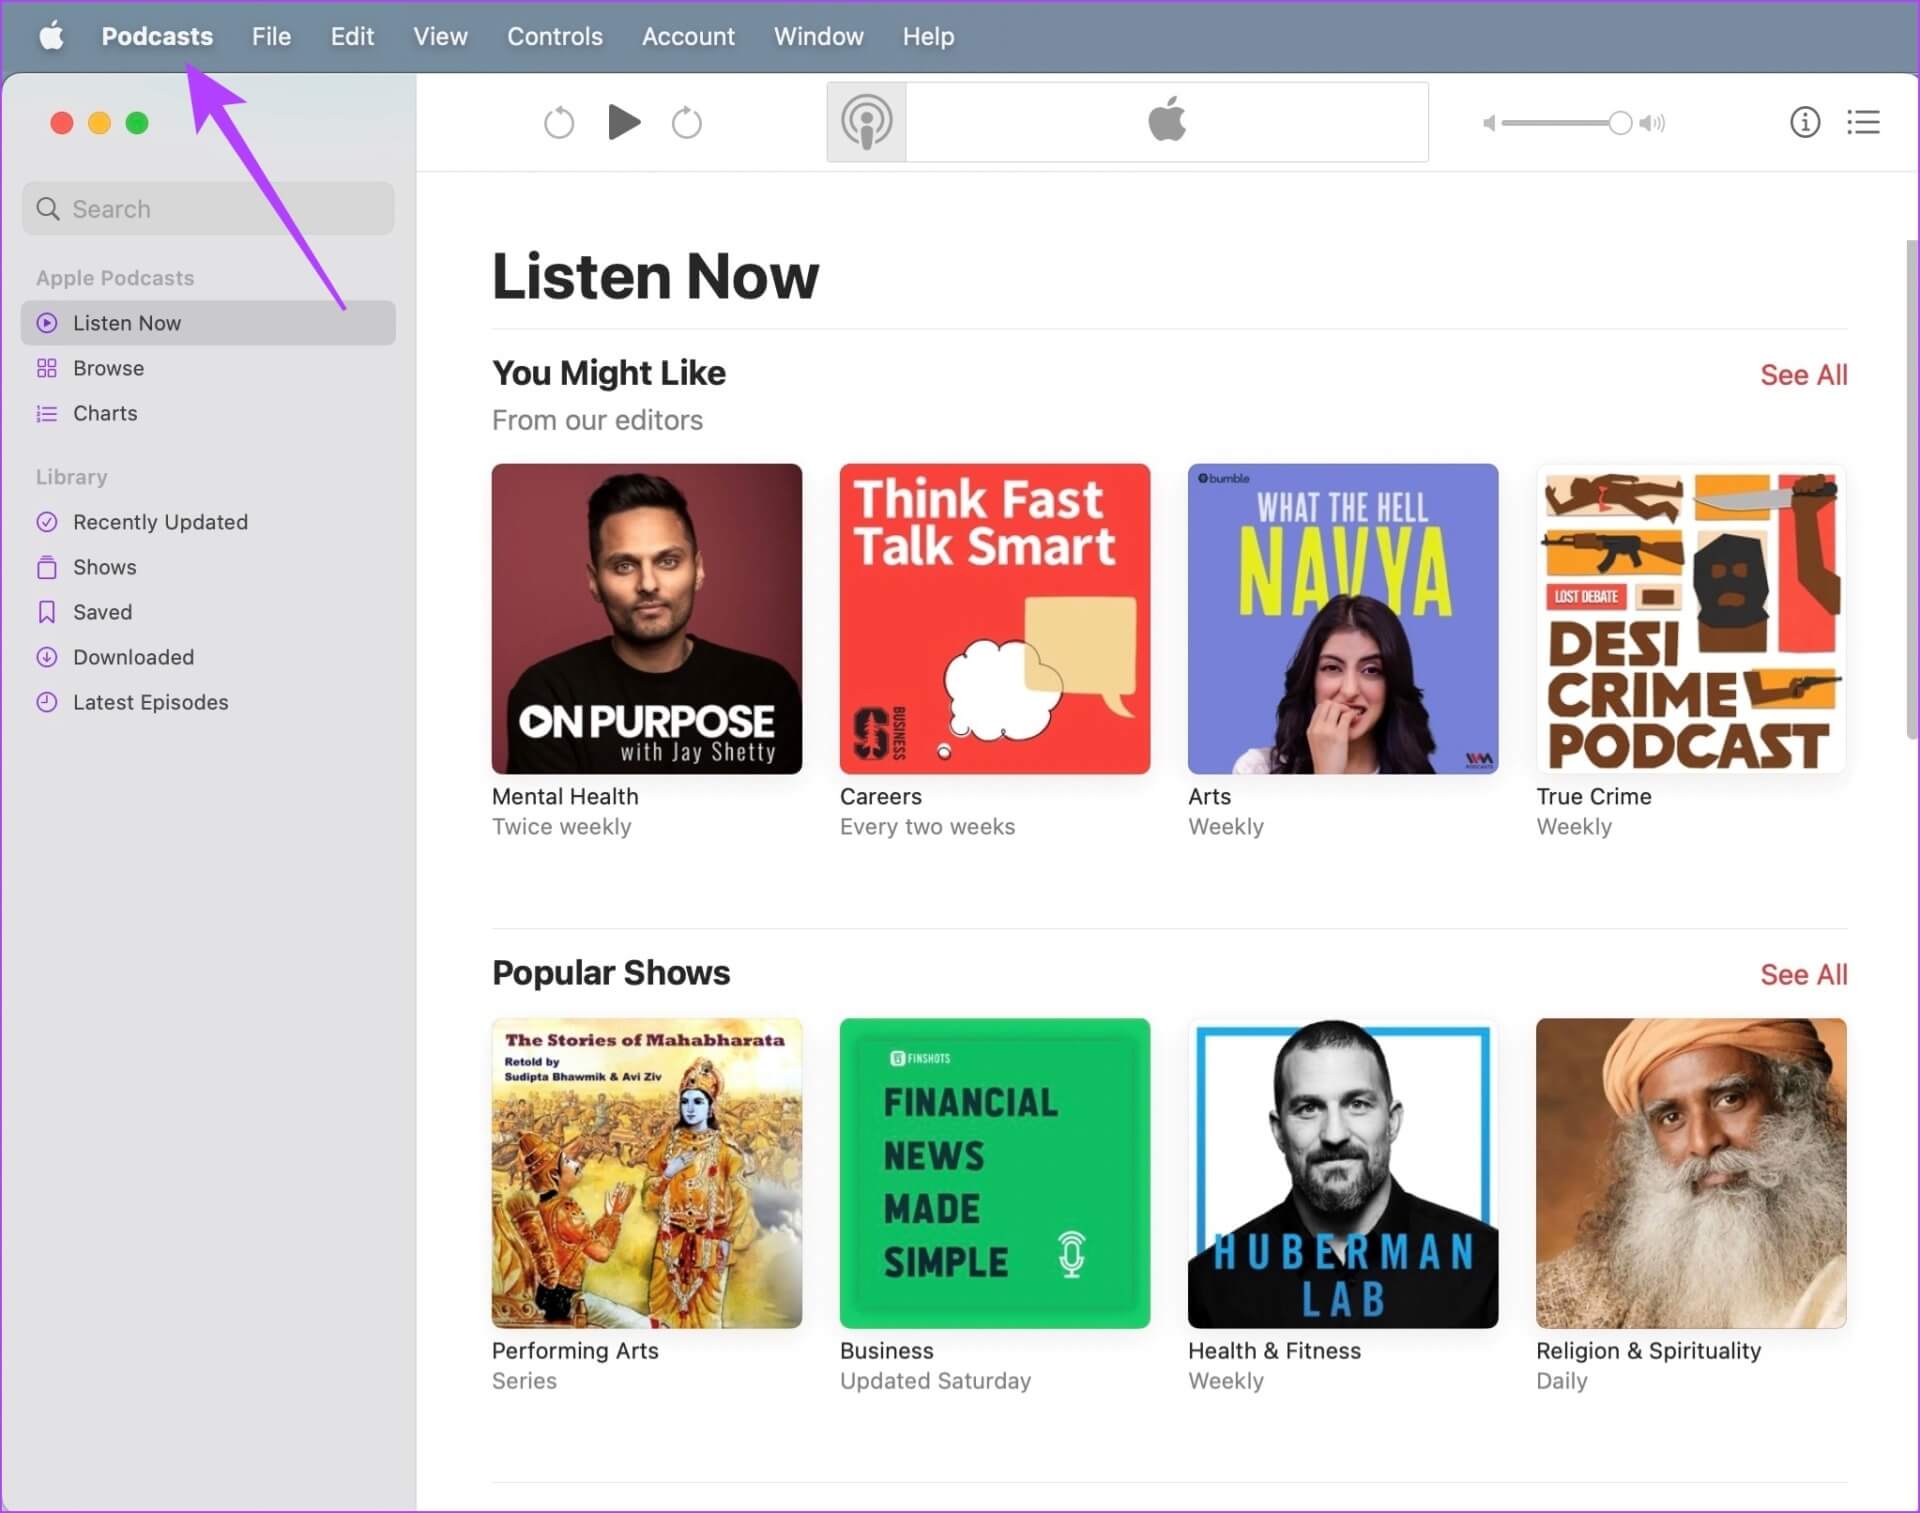The image size is (1920, 1513).
Task: Click the Fast Forward button on right
Action: 687,122
